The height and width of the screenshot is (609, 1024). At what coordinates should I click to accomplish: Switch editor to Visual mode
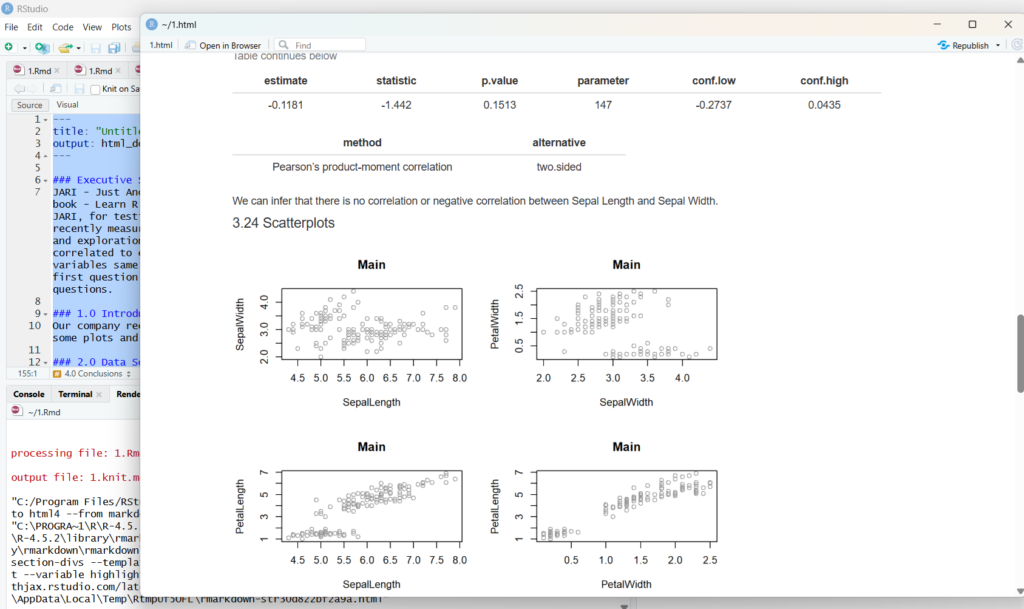point(67,105)
